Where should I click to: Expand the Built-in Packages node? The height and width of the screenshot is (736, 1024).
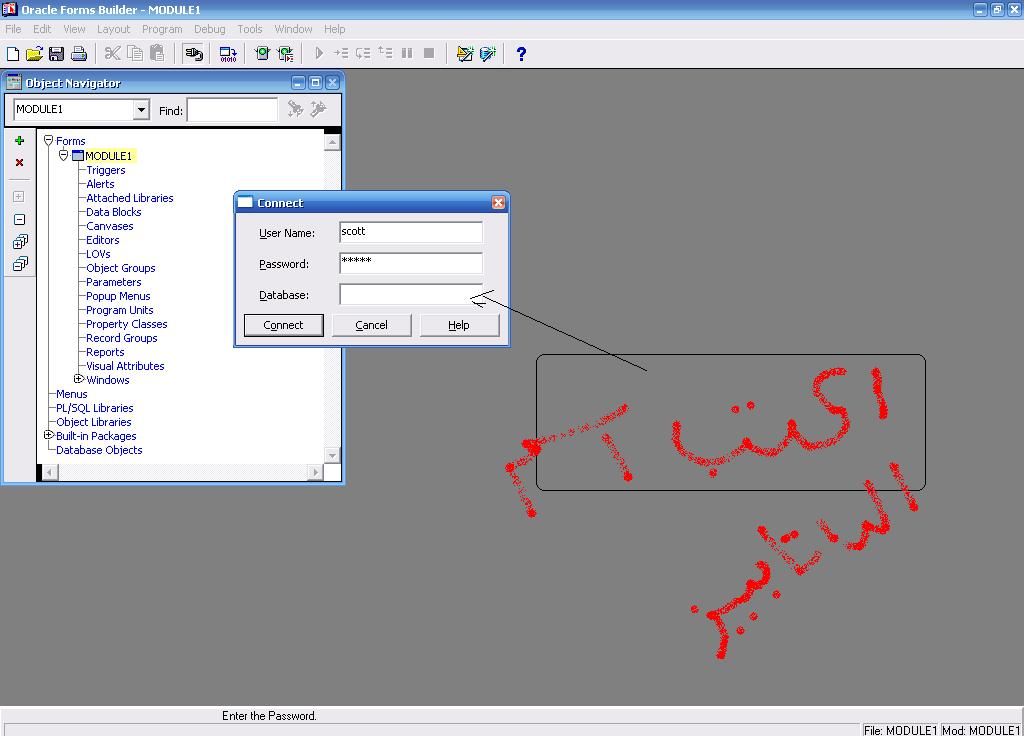[x=48, y=435]
